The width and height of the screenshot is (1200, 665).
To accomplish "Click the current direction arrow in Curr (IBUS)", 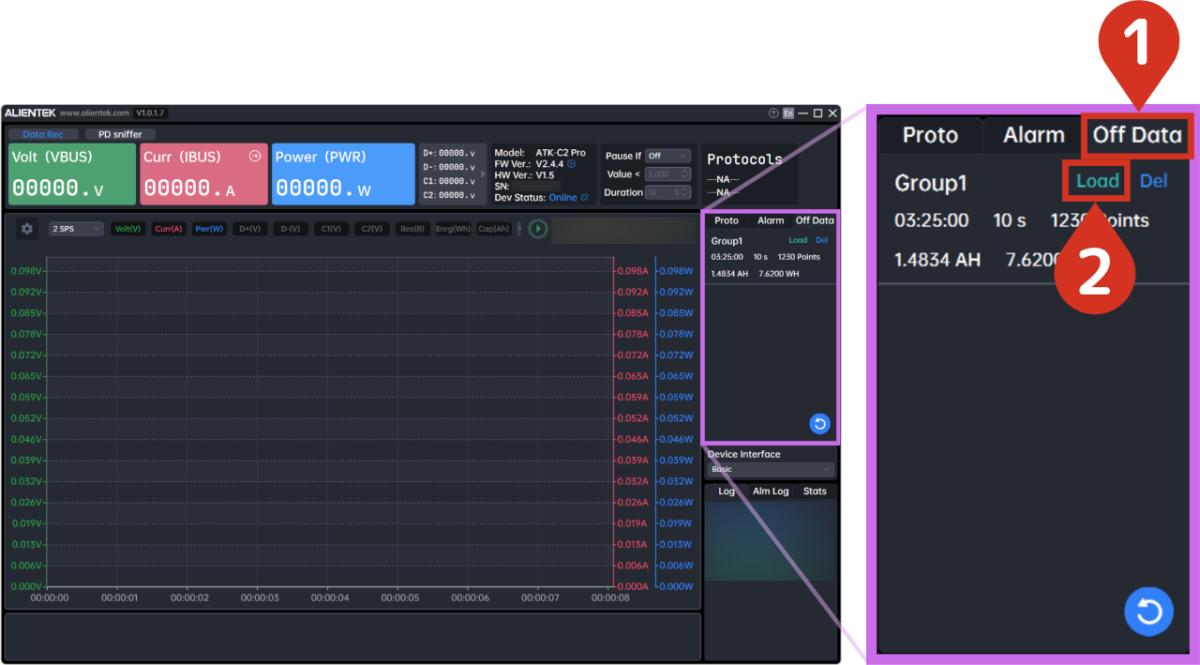I will (x=254, y=156).
